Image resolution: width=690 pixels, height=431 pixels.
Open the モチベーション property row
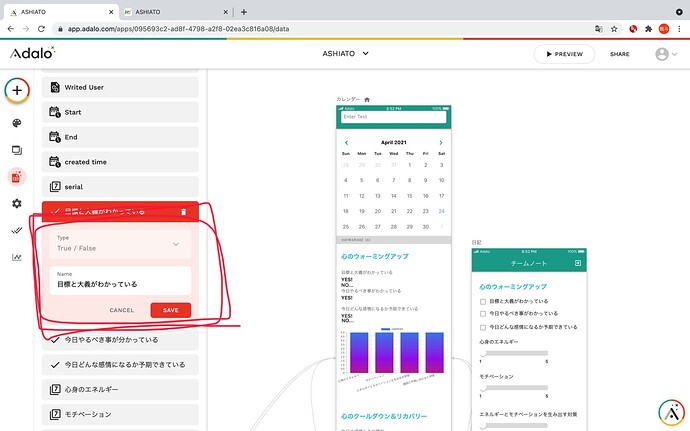tap(120, 414)
